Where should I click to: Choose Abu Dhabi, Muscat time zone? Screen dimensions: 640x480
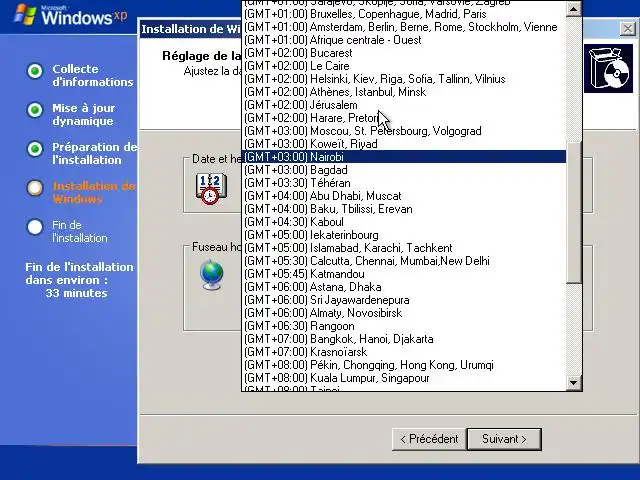(404, 196)
